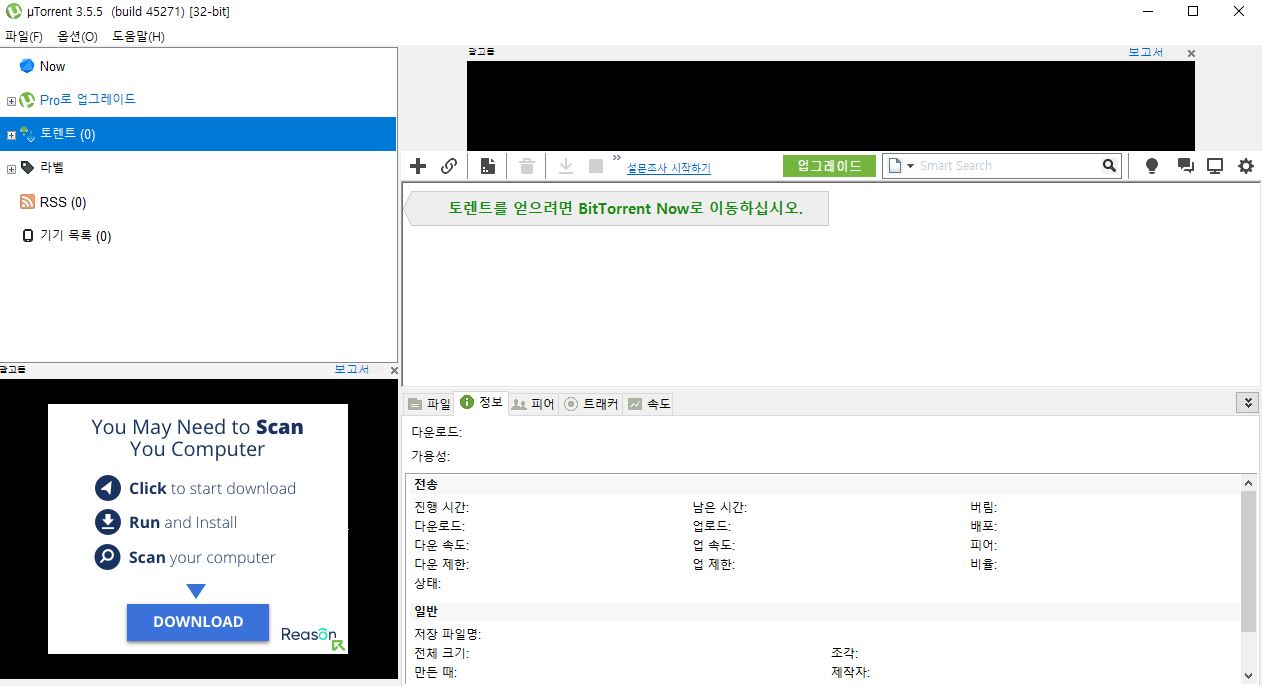Switch to the 정보 tab
Screen dimensions: 1262x686
pos(481,403)
